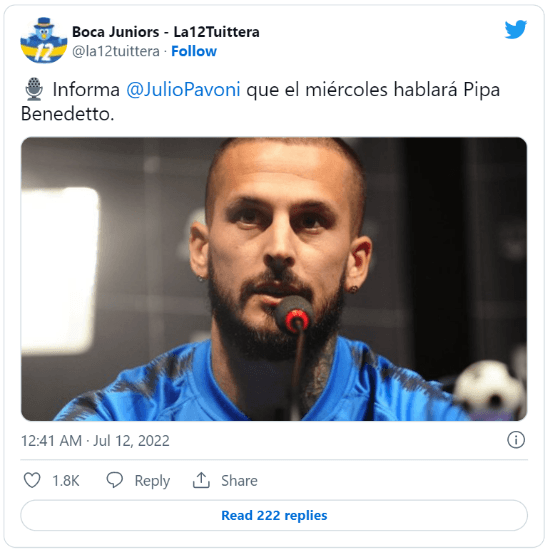Open the @JulioPavoni mention link

[x=183, y=89]
